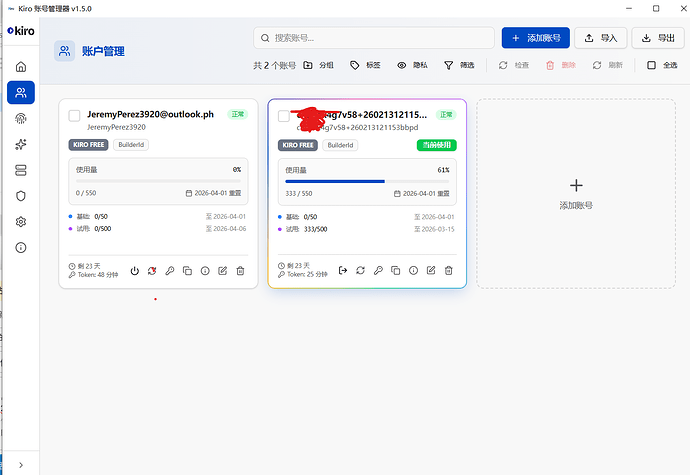
Task: Click the Token: 25 分钟 text
Action: pos(307,274)
